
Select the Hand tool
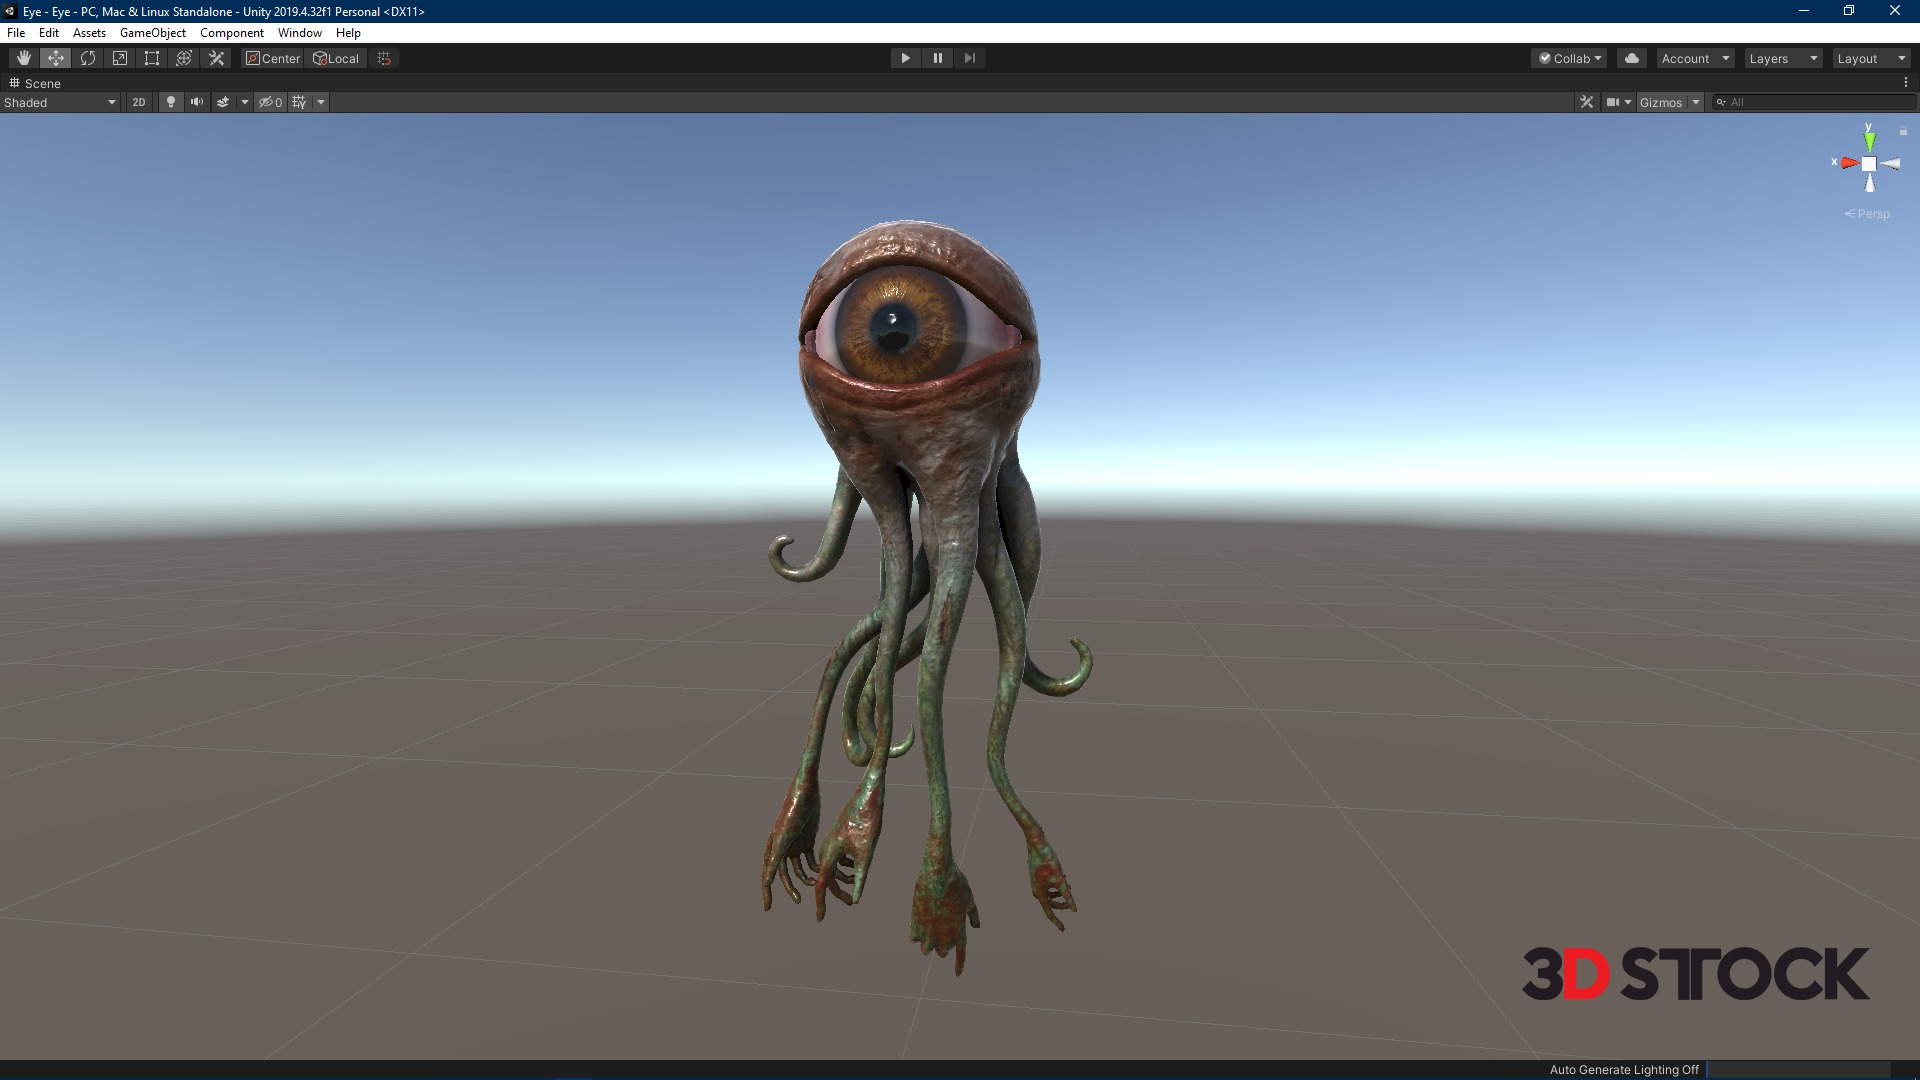pos(24,58)
